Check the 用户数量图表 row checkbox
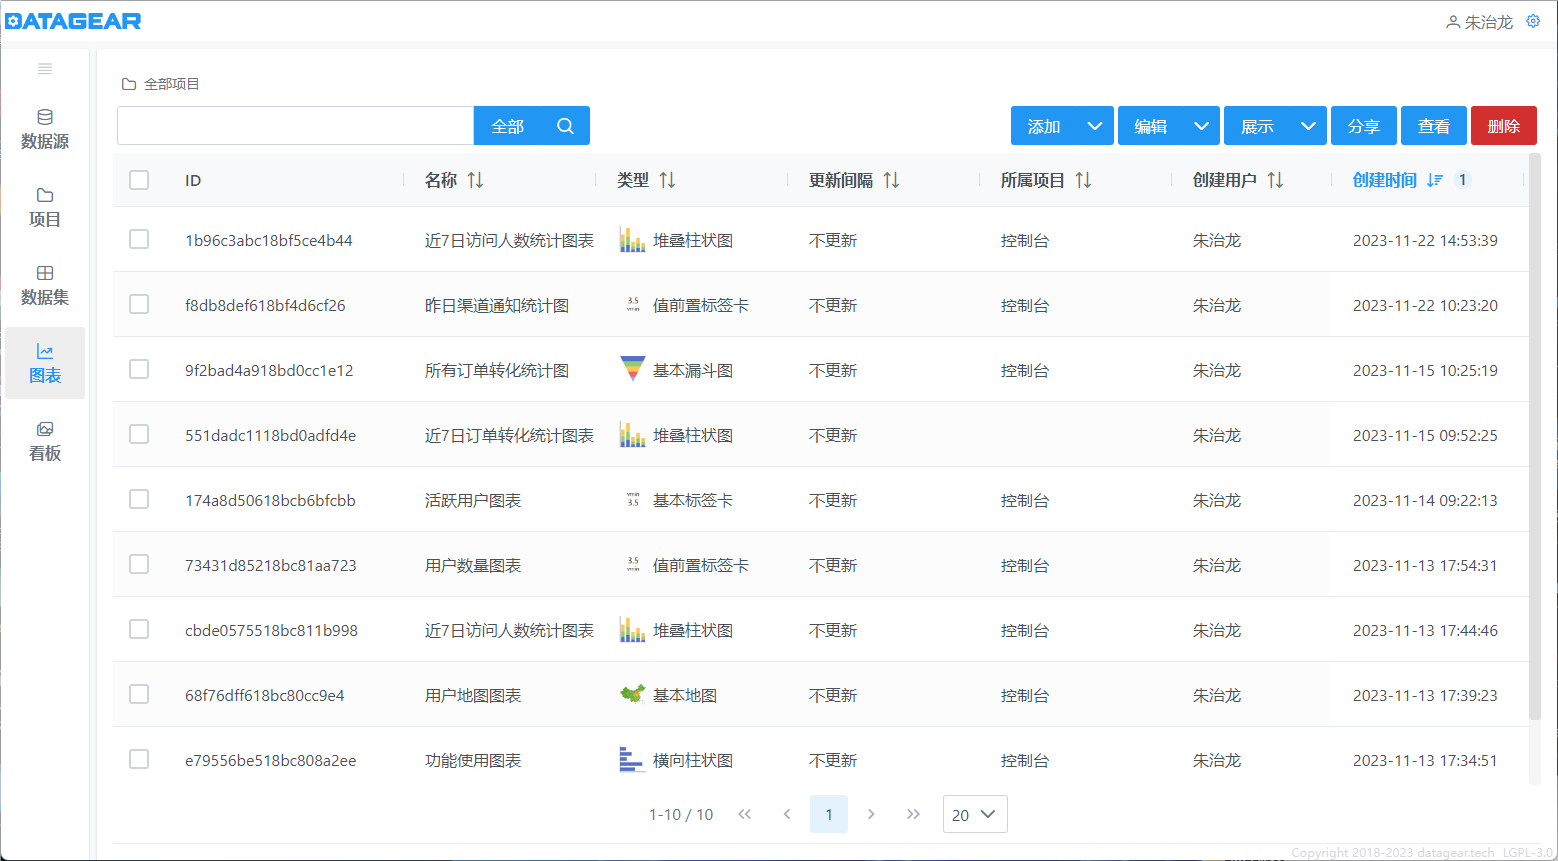 tap(139, 564)
